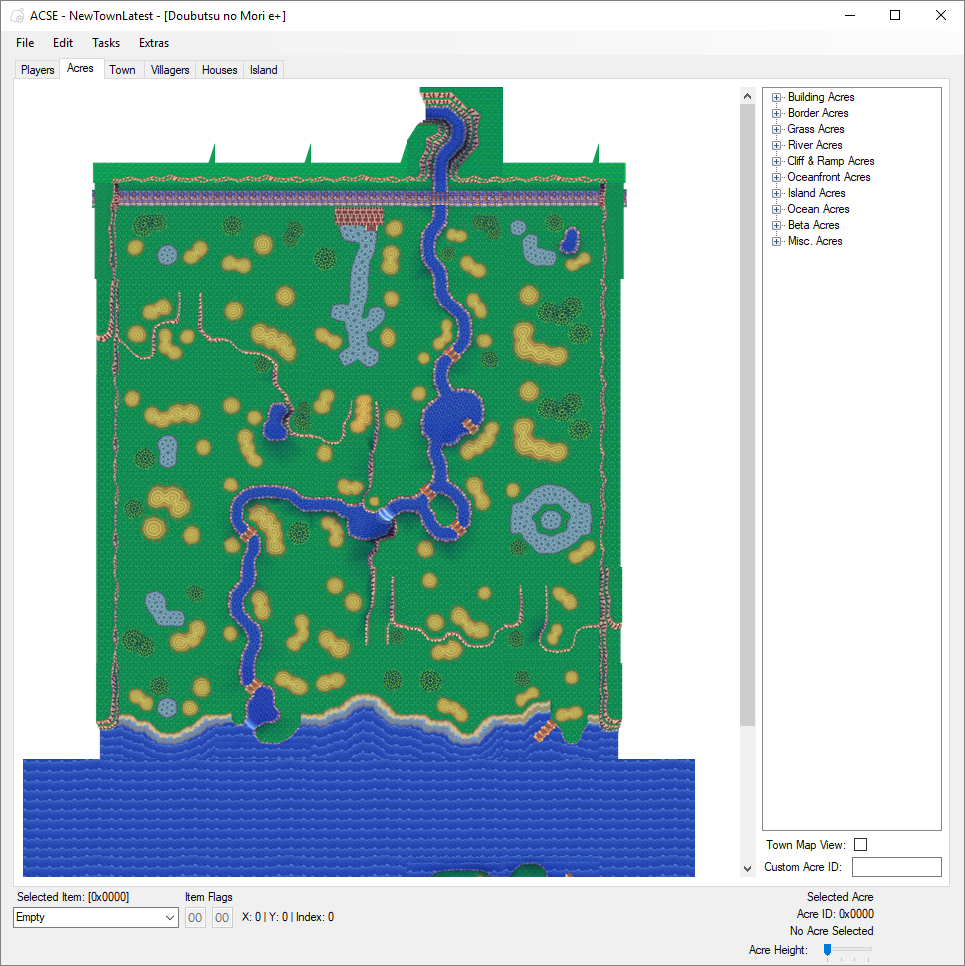Viewport: 965px width, 966px height.
Task: Click the acre map scroll up arrow
Action: point(747,96)
